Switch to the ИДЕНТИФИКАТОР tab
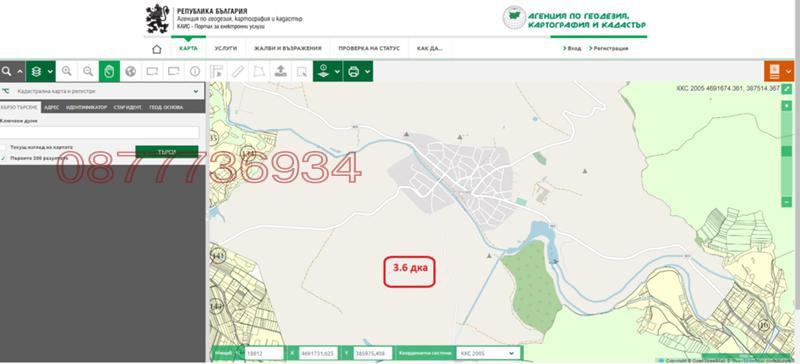 coord(86,107)
